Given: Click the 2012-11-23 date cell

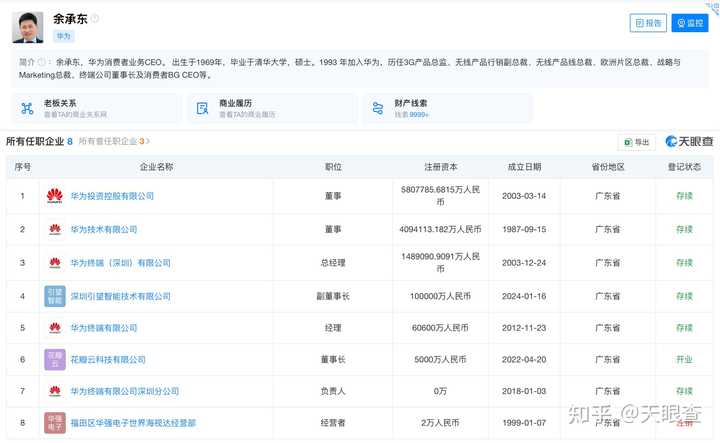Looking at the screenshot, I should 524,328.
